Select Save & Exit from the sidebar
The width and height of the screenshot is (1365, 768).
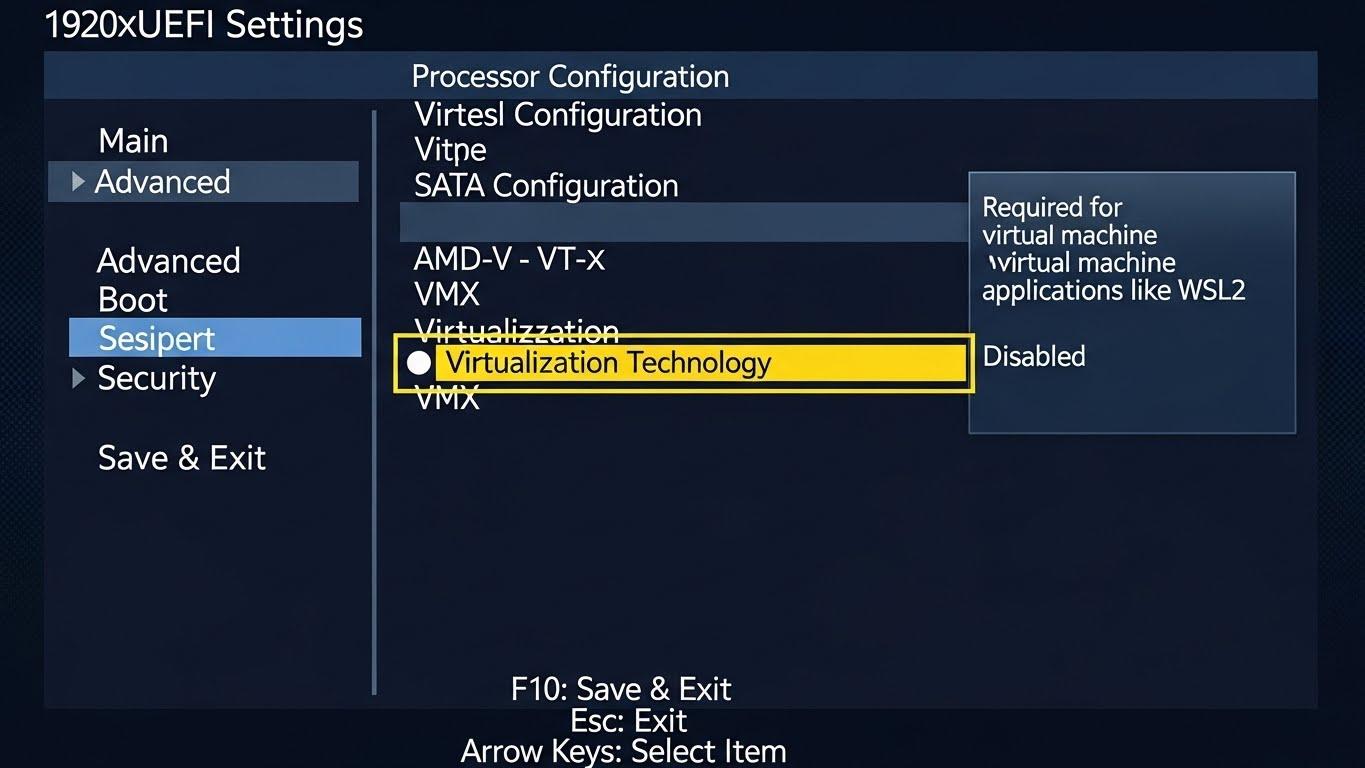pos(181,457)
